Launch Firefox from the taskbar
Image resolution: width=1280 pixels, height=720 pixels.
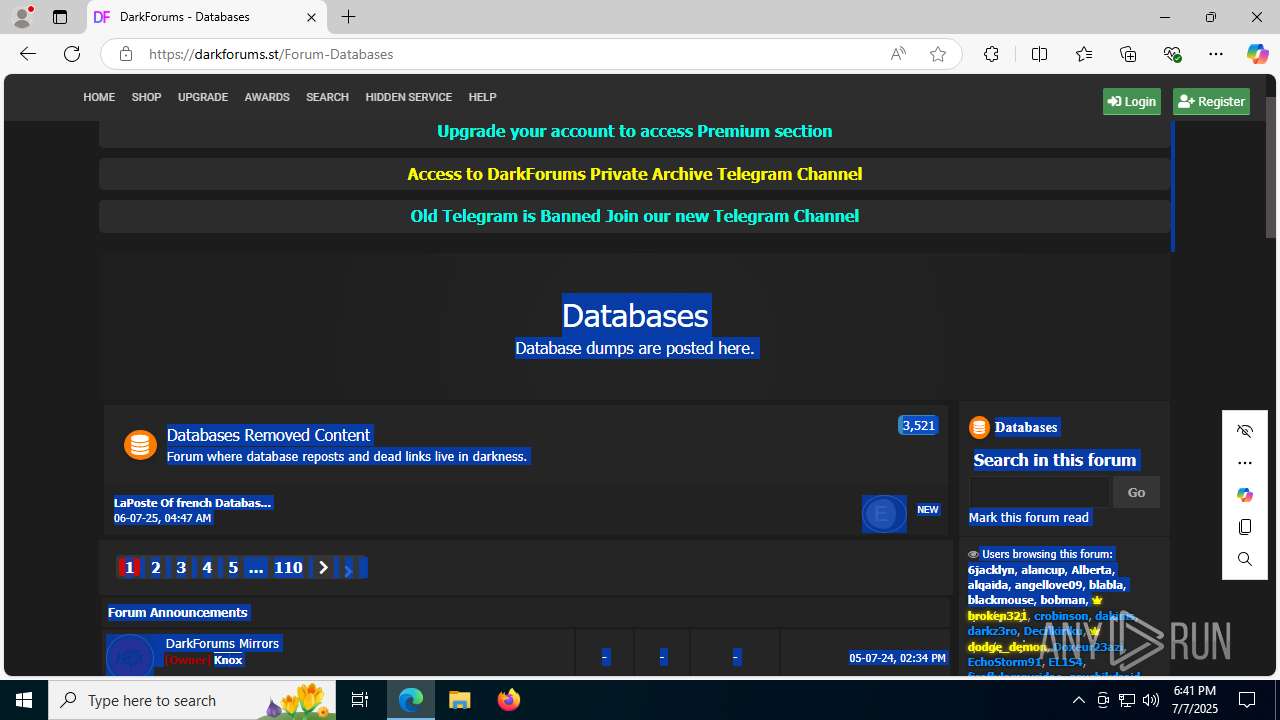click(x=509, y=700)
